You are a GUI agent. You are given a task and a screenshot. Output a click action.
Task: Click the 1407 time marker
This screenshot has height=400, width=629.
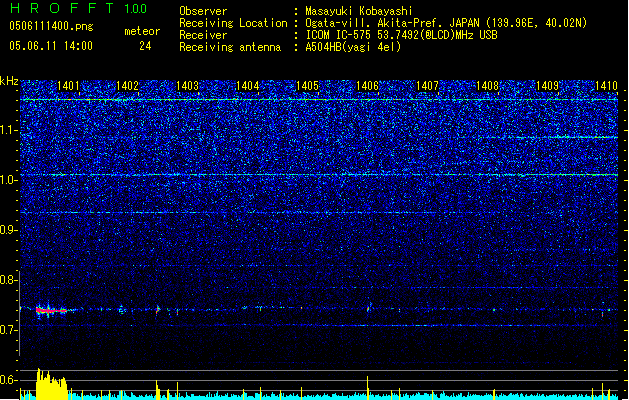click(427, 86)
